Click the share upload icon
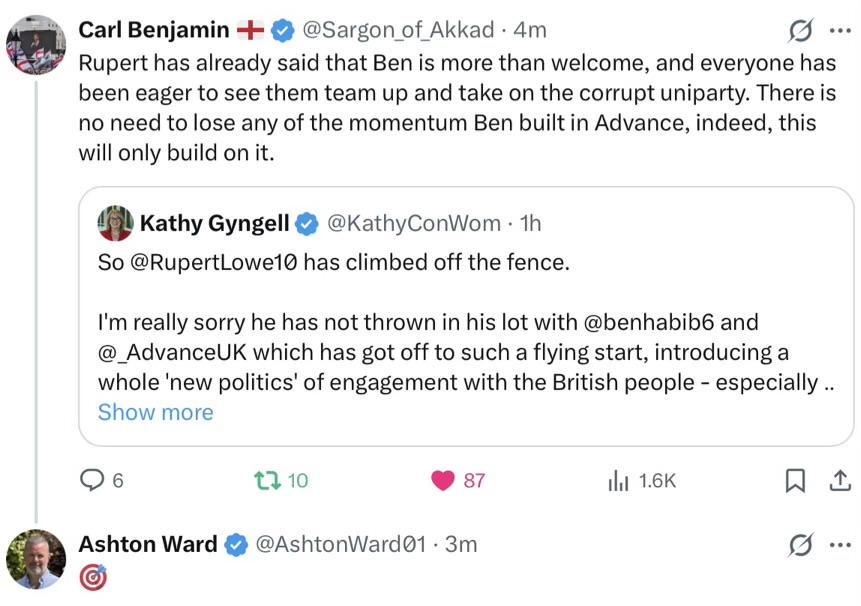Screen dimensions: 861x606 (x=837, y=481)
